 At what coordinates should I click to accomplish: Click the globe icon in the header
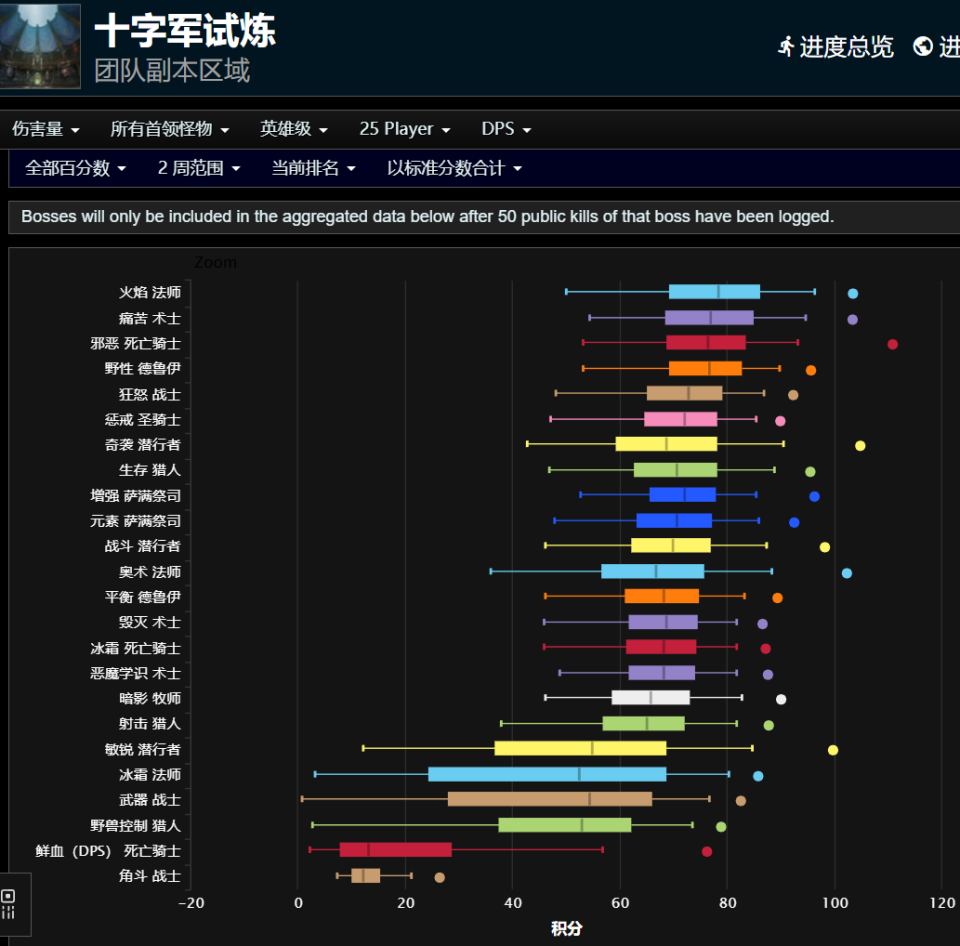pyautogui.click(x=923, y=47)
